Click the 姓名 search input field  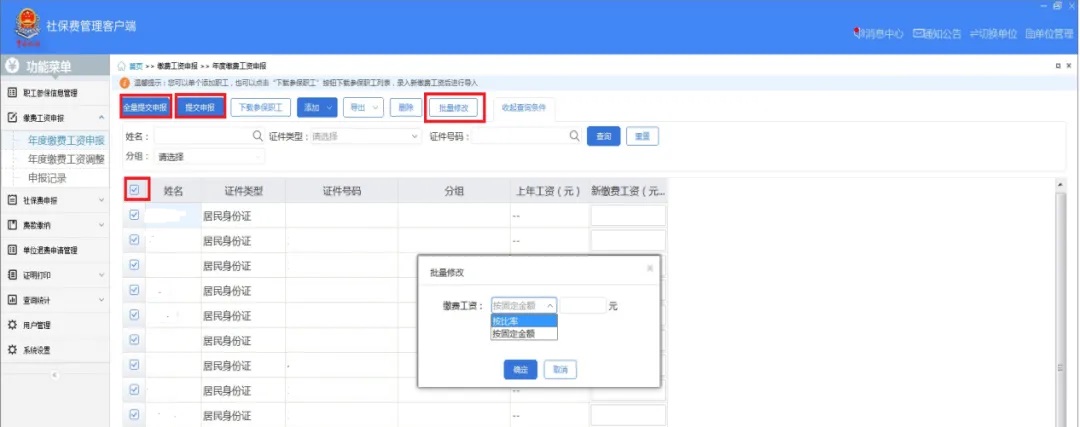click(207, 136)
